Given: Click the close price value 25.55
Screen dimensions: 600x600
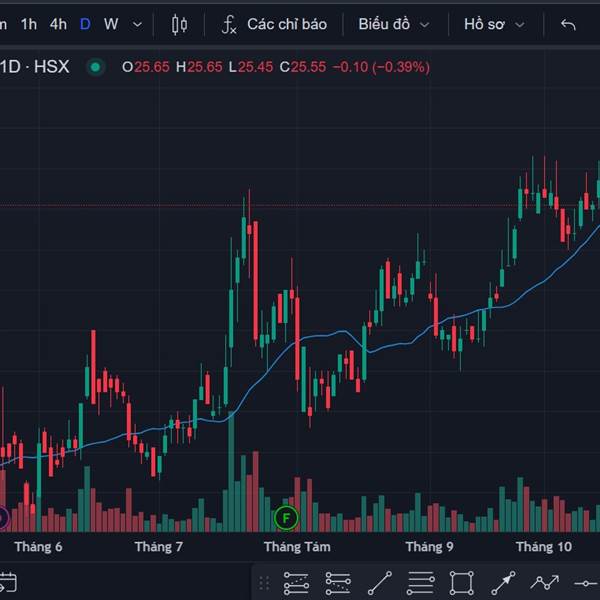Looking at the screenshot, I should tap(308, 67).
